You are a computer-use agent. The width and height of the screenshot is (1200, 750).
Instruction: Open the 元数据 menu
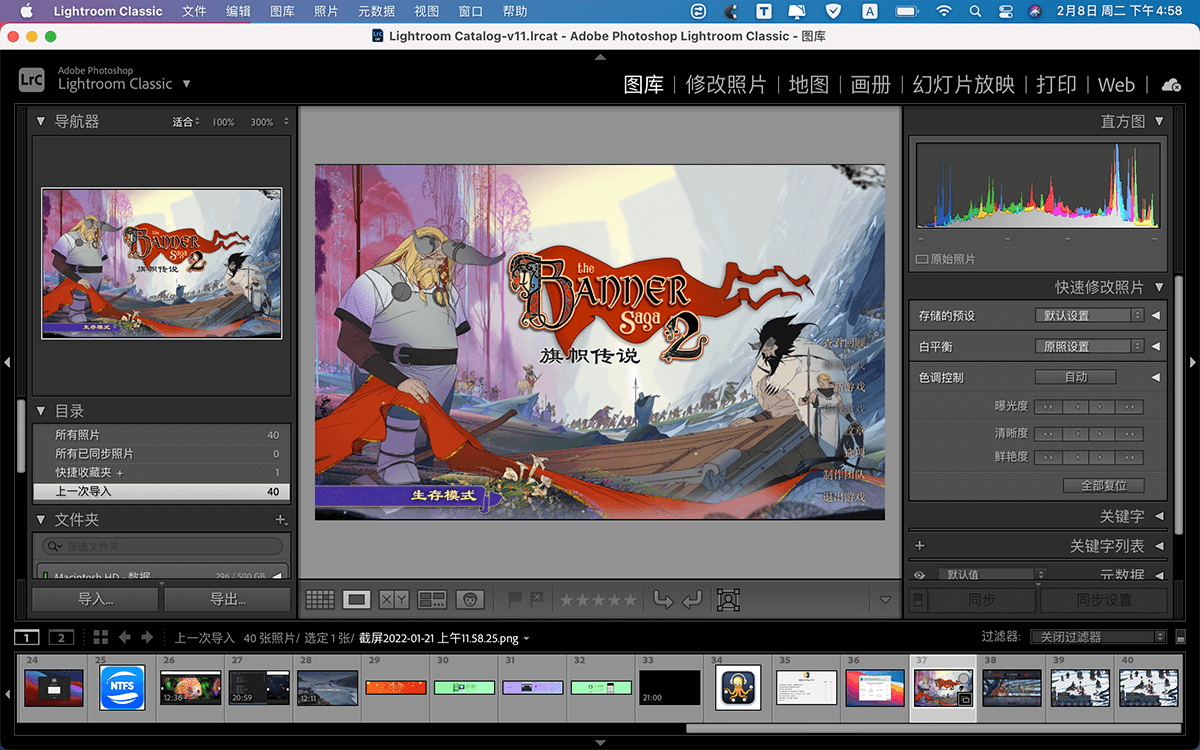click(x=376, y=11)
